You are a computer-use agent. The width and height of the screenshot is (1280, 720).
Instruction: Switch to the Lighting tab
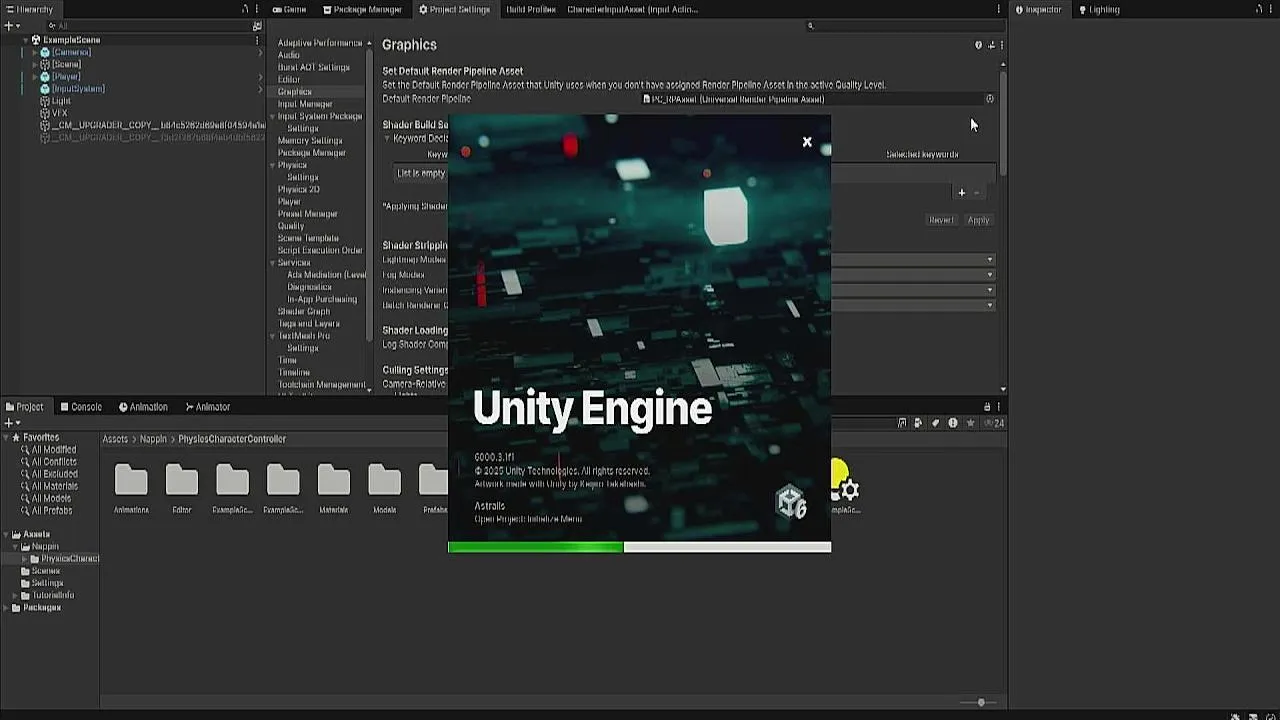pos(1099,9)
